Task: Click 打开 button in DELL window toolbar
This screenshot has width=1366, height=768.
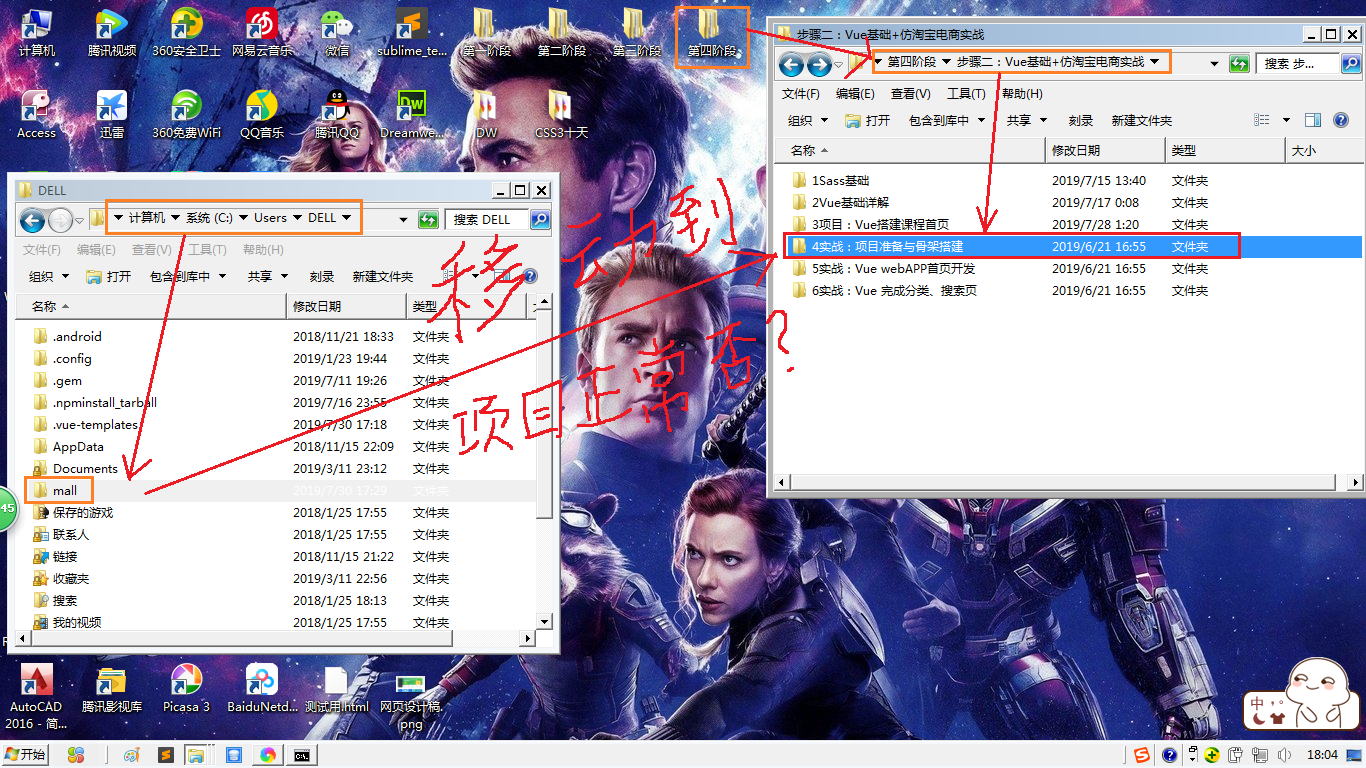Action: [109, 276]
